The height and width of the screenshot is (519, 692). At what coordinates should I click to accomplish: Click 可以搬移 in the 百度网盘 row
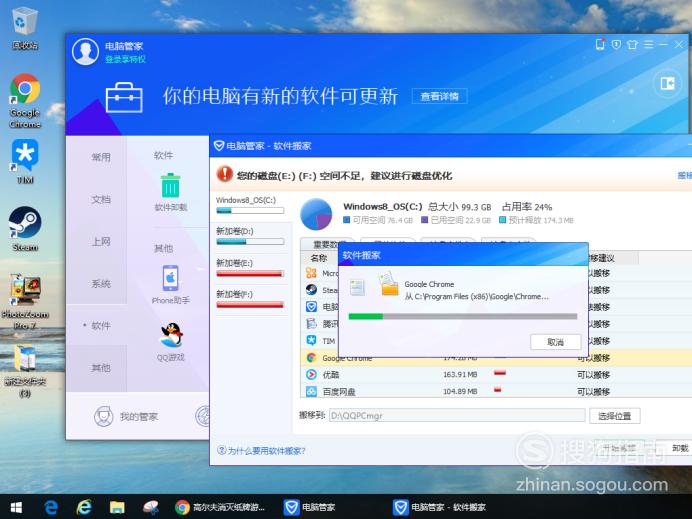pyautogui.click(x=594, y=391)
